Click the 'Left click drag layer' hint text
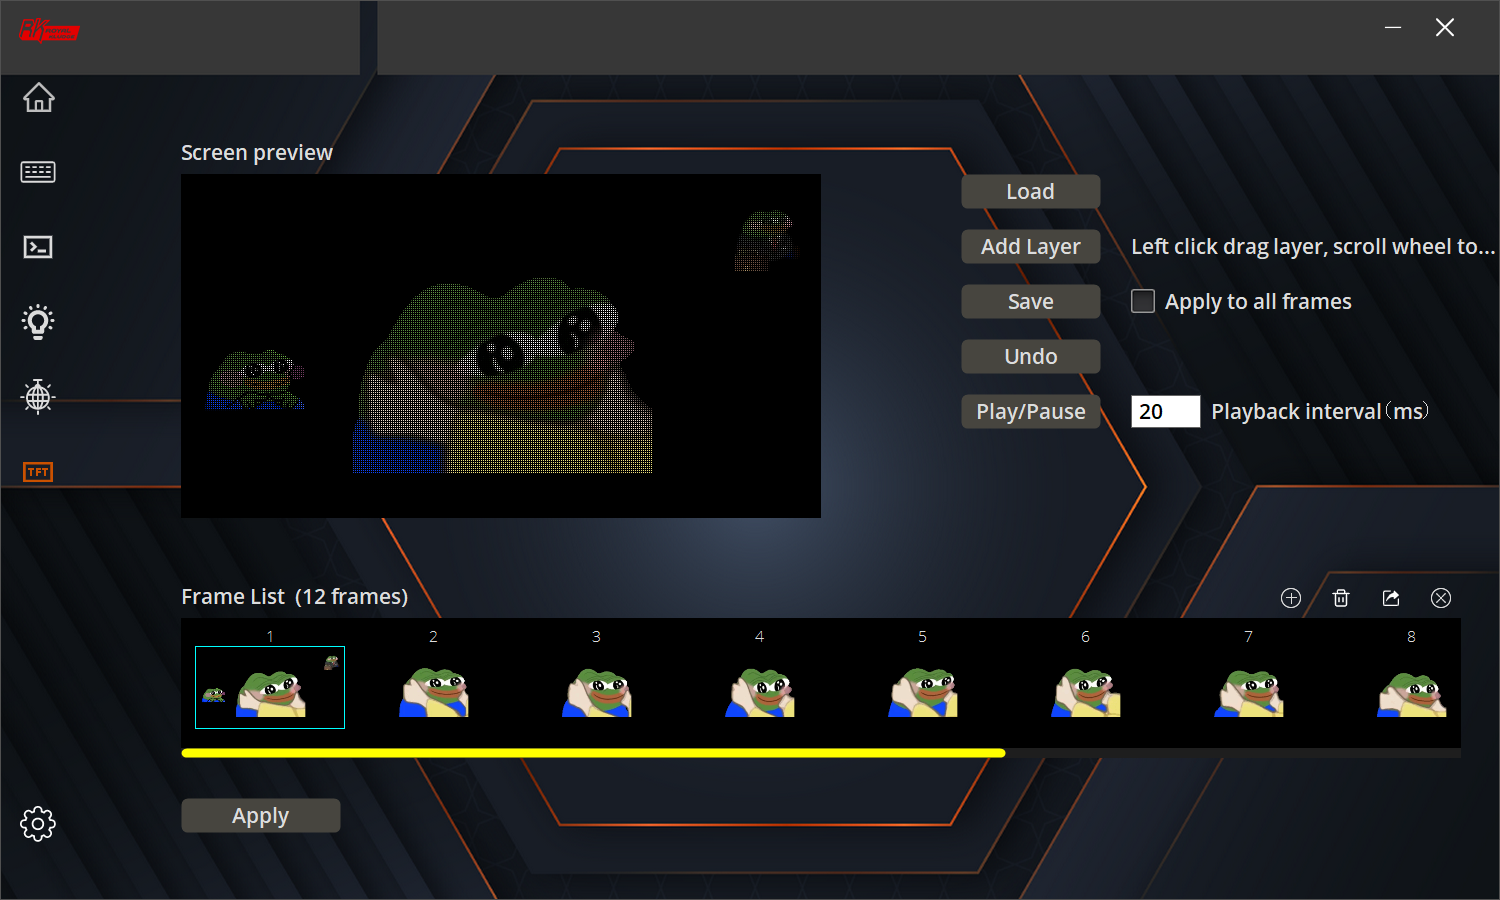The width and height of the screenshot is (1500, 900). (x=1312, y=247)
